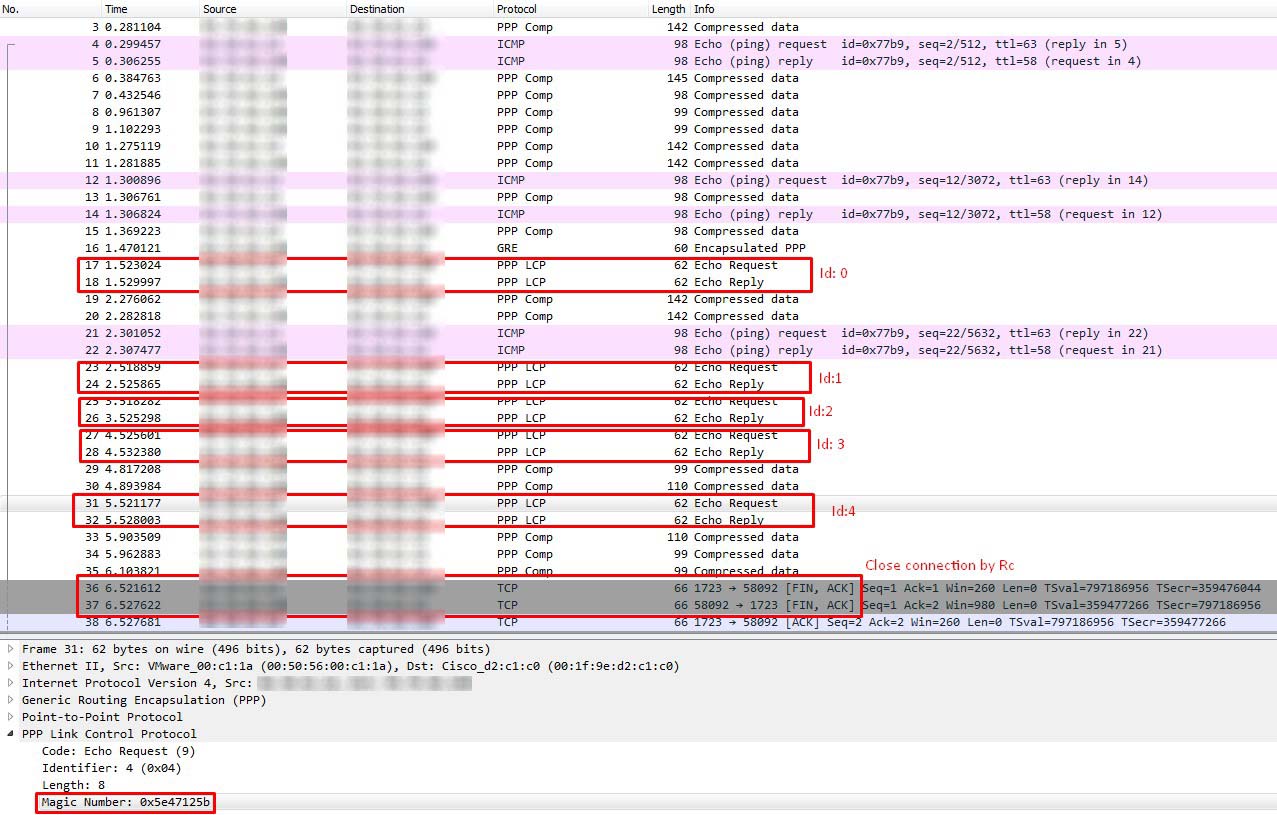Sort by the Time column header
Image resolution: width=1277 pixels, height=815 pixels.
click(150, 9)
